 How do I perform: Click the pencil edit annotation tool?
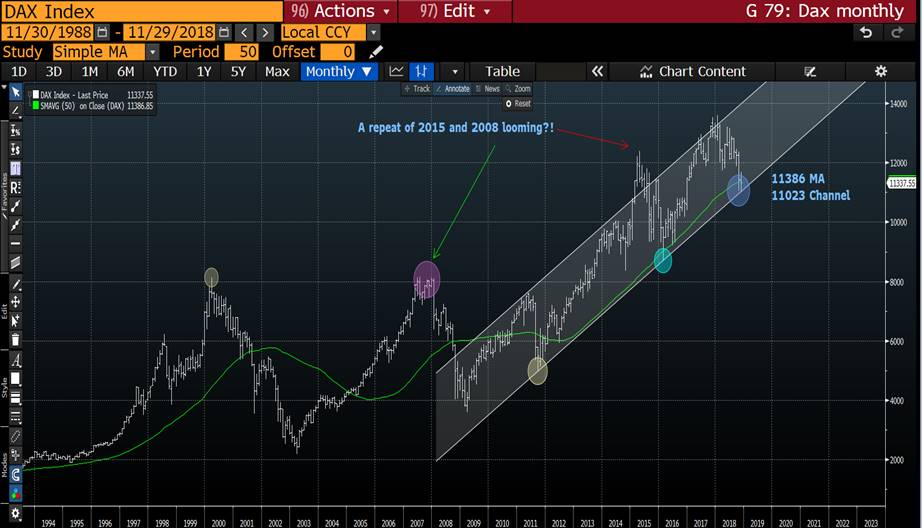tap(15, 284)
